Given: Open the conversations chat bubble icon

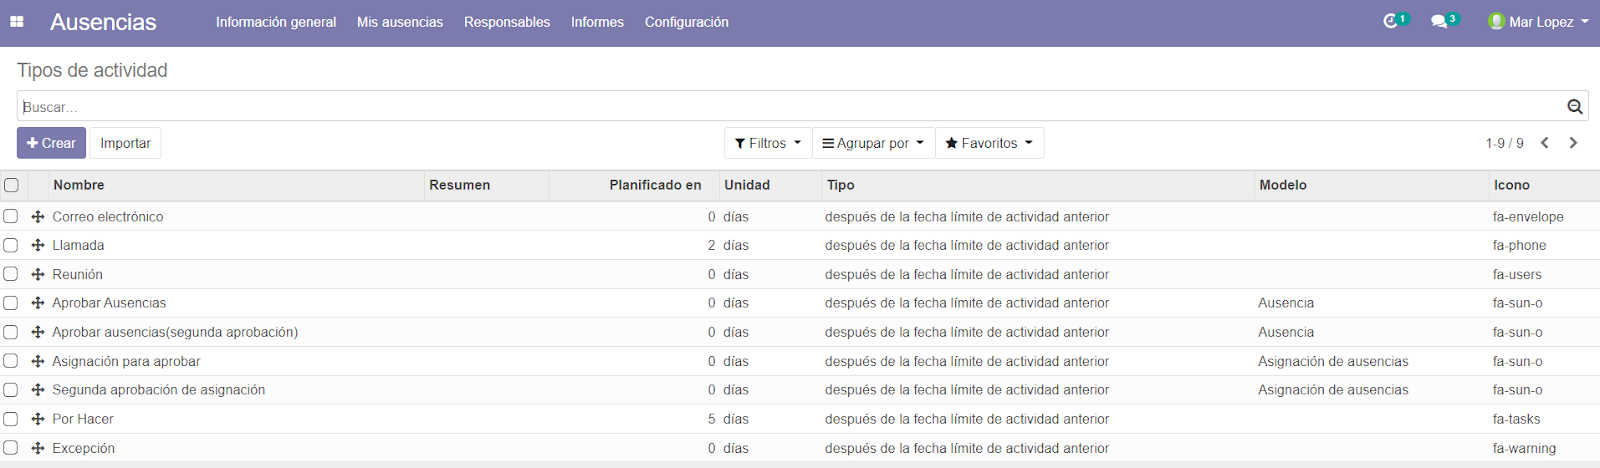Looking at the screenshot, I should click(x=1439, y=21).
